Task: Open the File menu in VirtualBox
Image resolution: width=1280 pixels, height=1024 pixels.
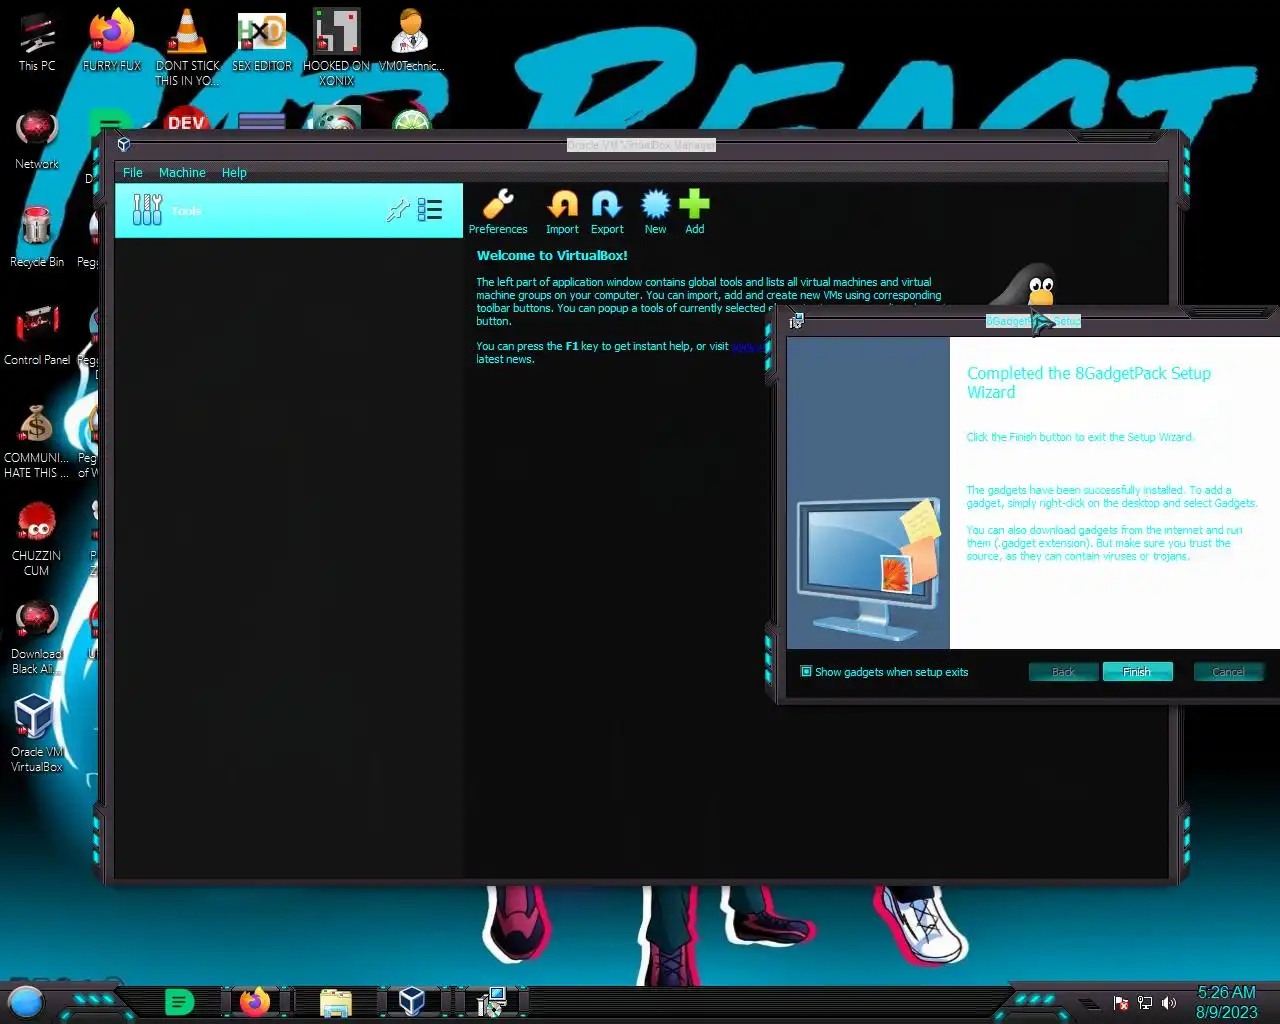Action: coord(133,173)
